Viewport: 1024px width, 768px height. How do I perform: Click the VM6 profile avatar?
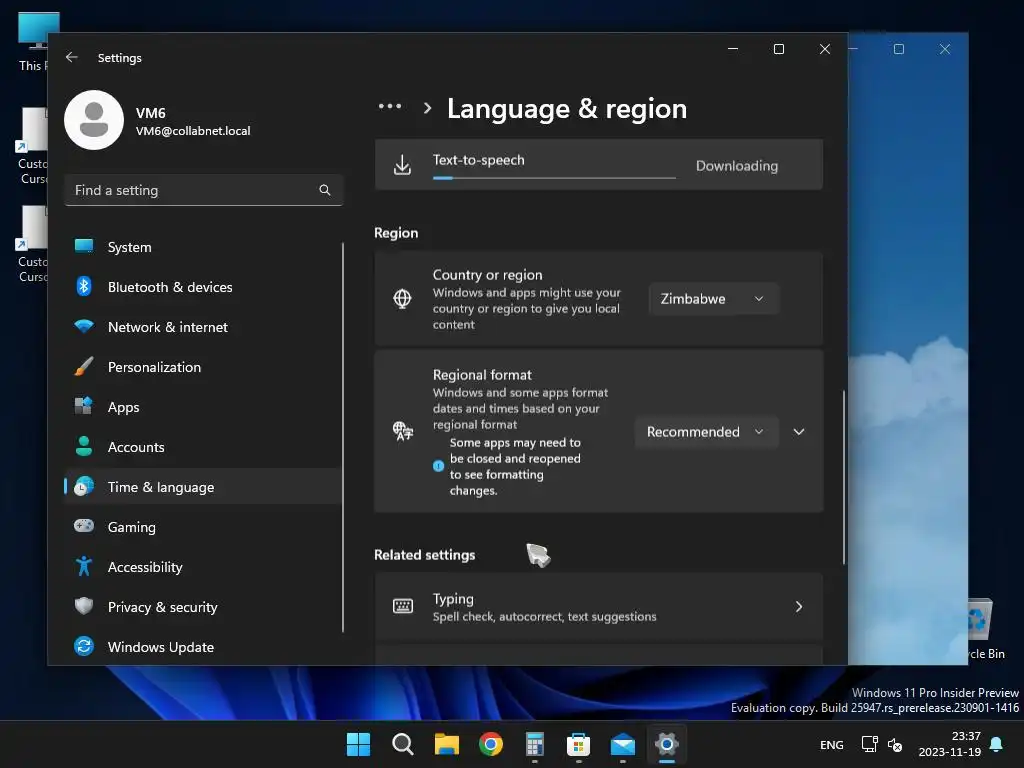tap(94, 120)
